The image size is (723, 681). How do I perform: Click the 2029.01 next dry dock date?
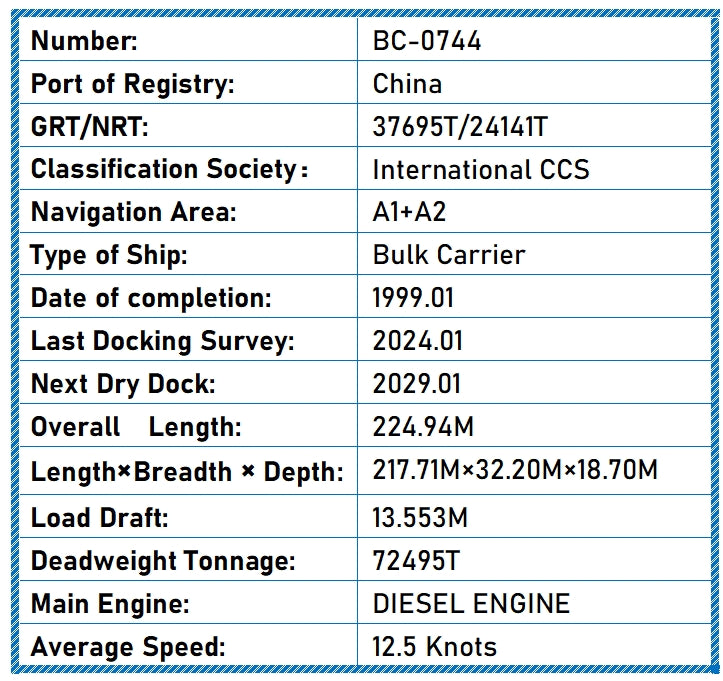coord(418,384)
